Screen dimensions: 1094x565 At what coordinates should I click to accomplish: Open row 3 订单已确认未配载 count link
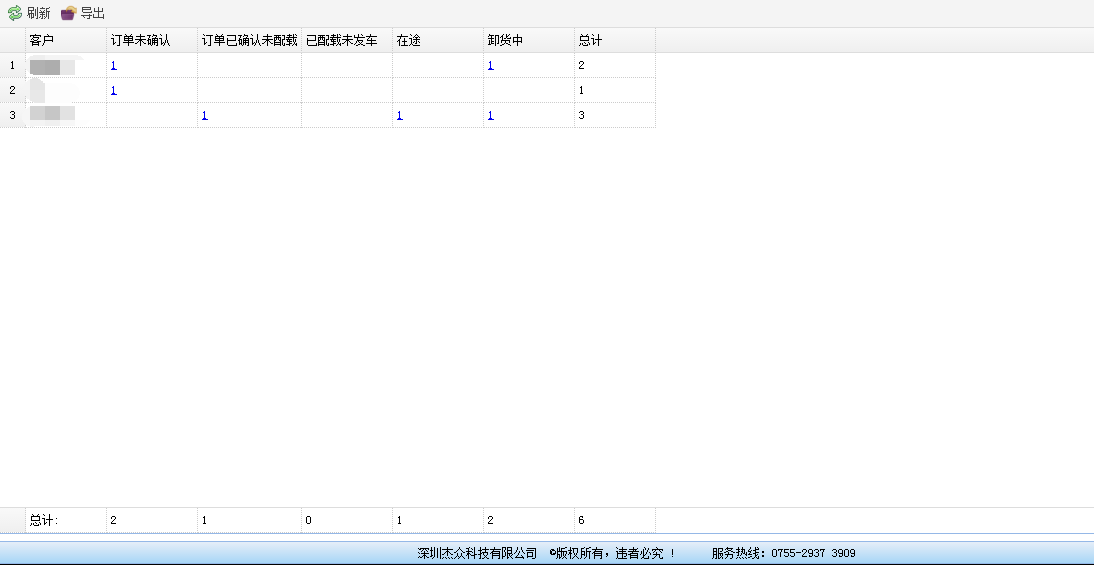(205, 115)
